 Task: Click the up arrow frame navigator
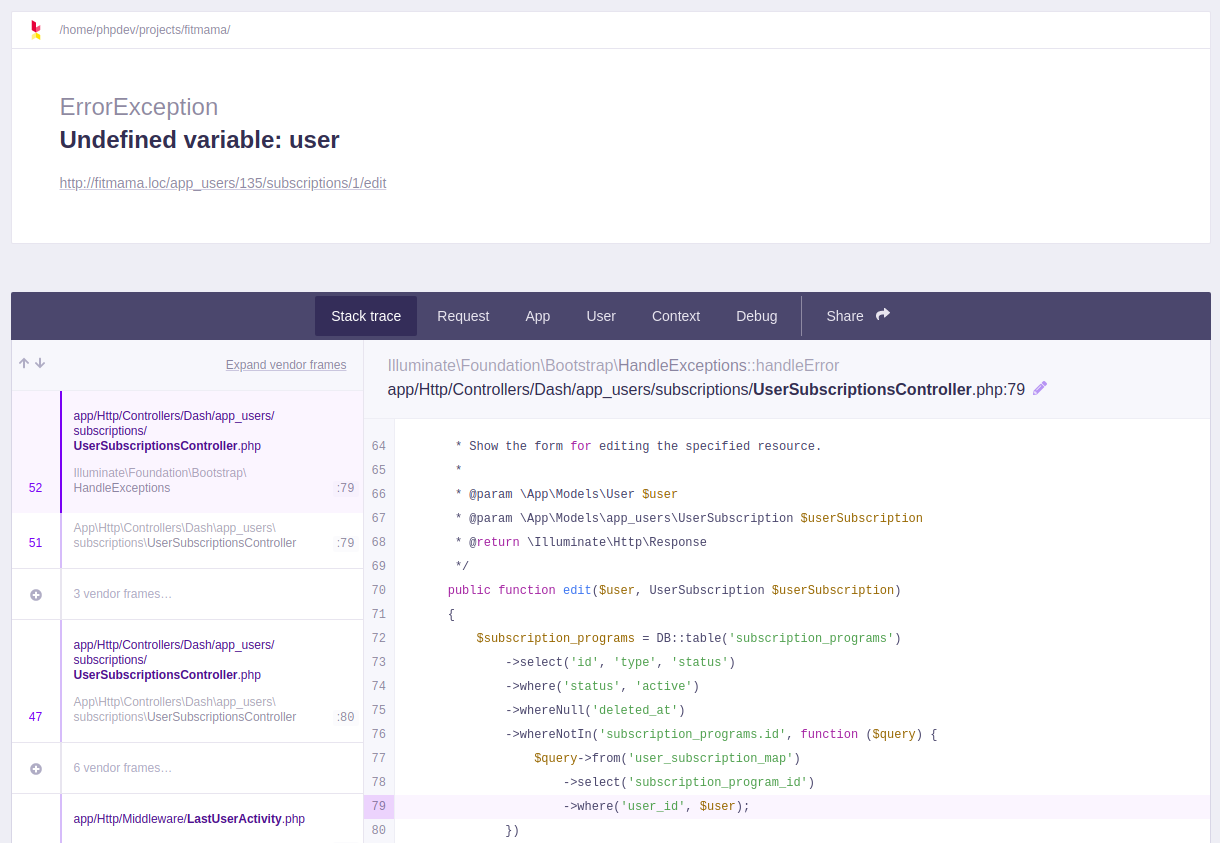(x=24, y=363)
